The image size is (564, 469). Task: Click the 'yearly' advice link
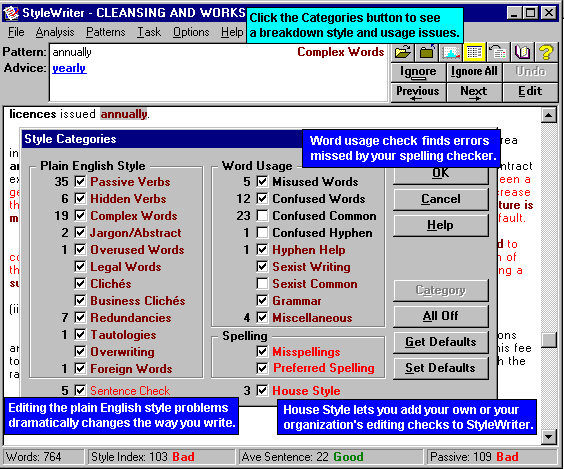pyautogui.click(x=69, y=68)
